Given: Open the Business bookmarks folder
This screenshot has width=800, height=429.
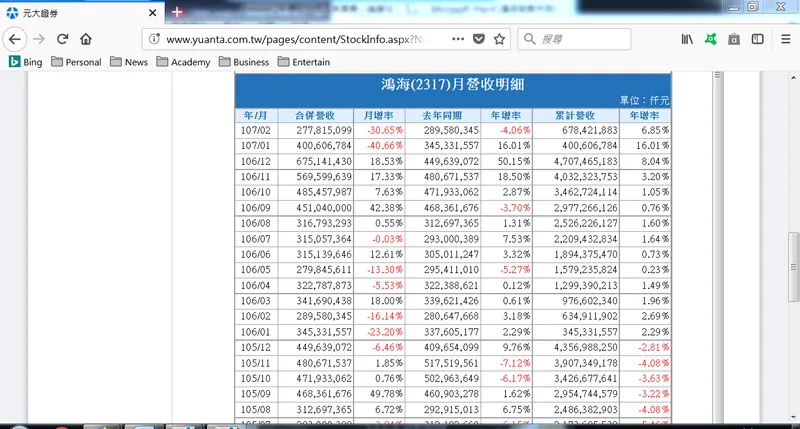Looking at the screenshot, I should 244,62.
